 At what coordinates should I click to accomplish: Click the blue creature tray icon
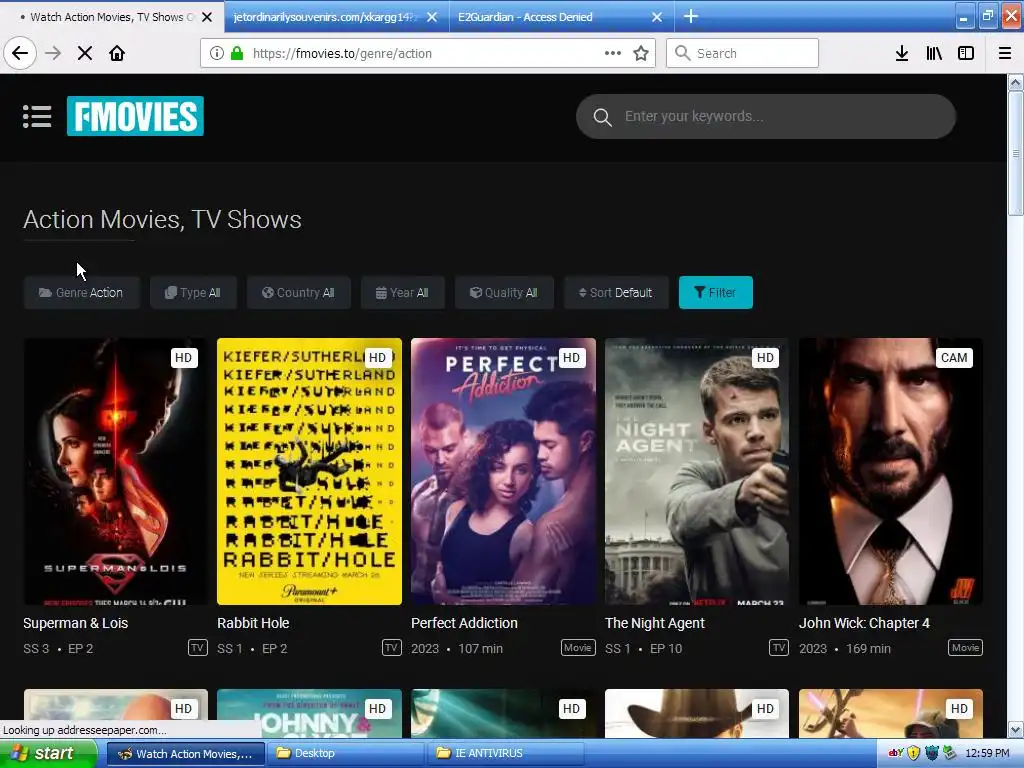[x=932, y=753]
